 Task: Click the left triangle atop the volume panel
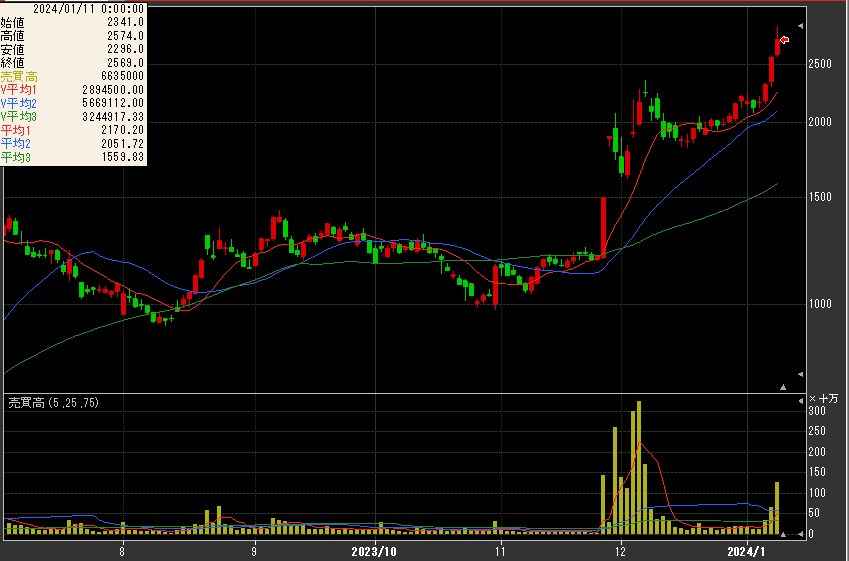click(x=799, y=400)
